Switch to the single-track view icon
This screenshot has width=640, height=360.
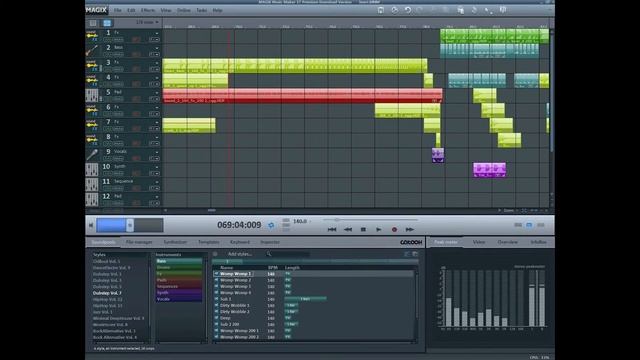coord(93,23)
